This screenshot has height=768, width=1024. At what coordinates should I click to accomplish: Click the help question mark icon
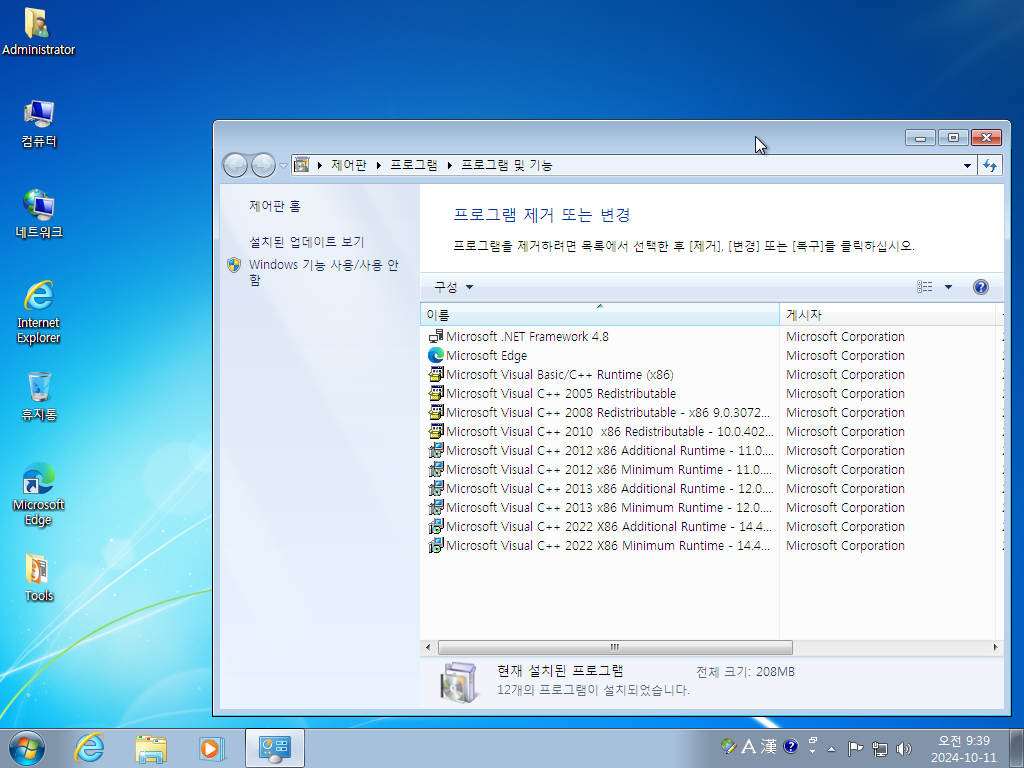pos(980,287)
